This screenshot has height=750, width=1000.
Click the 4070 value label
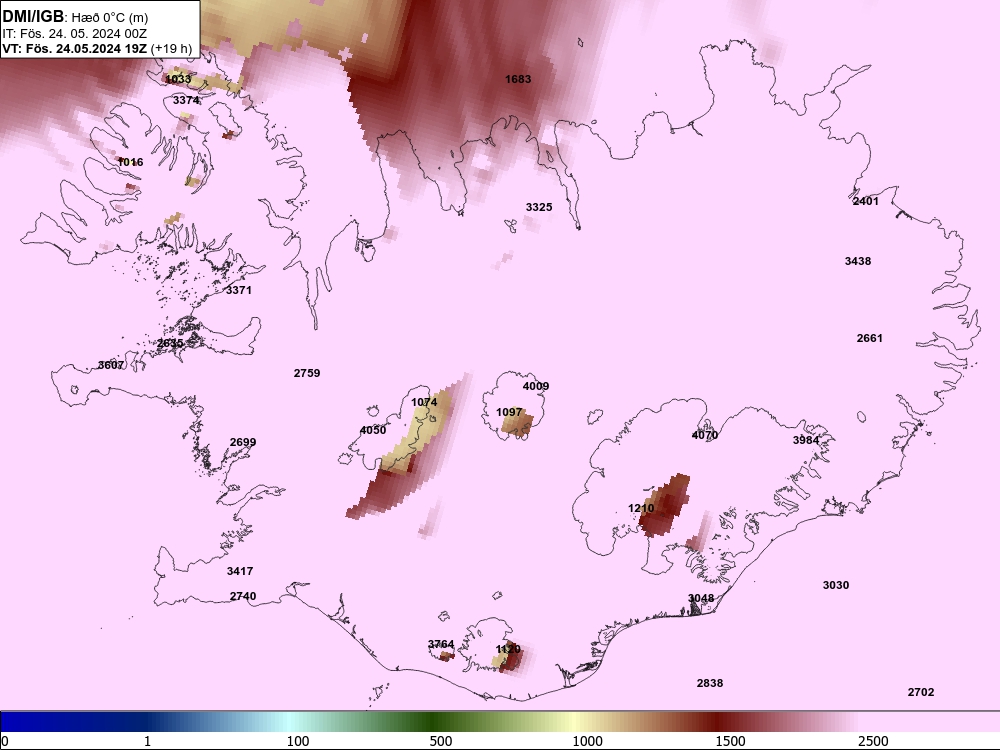[705, 436]
